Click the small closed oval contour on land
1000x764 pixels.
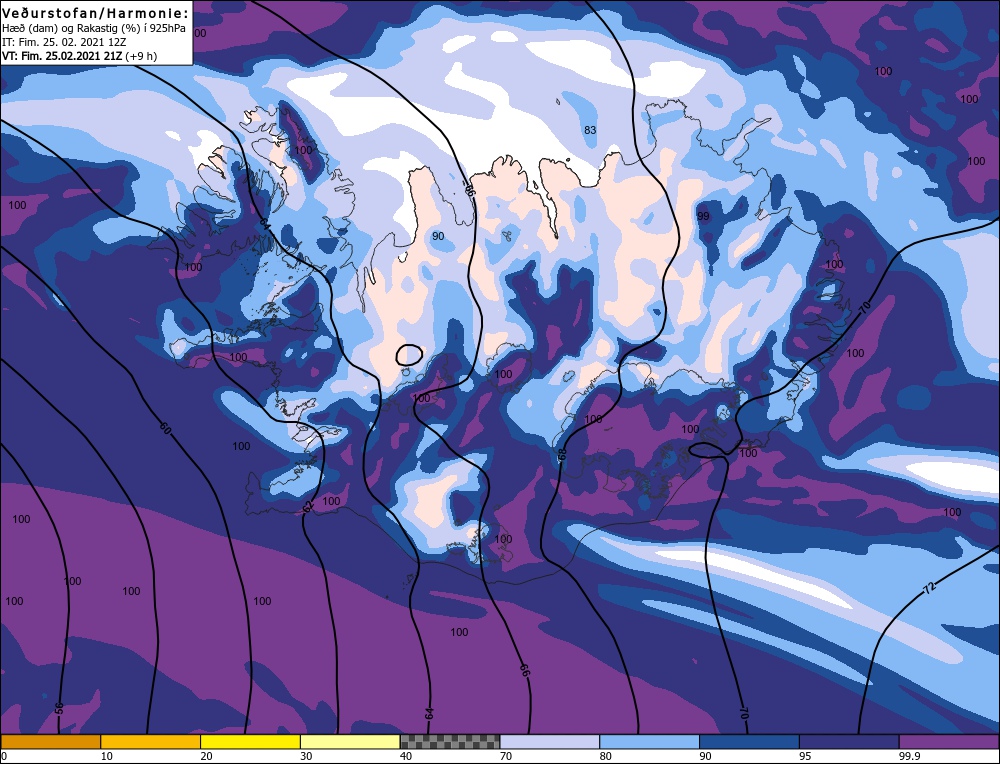point(409,355)
